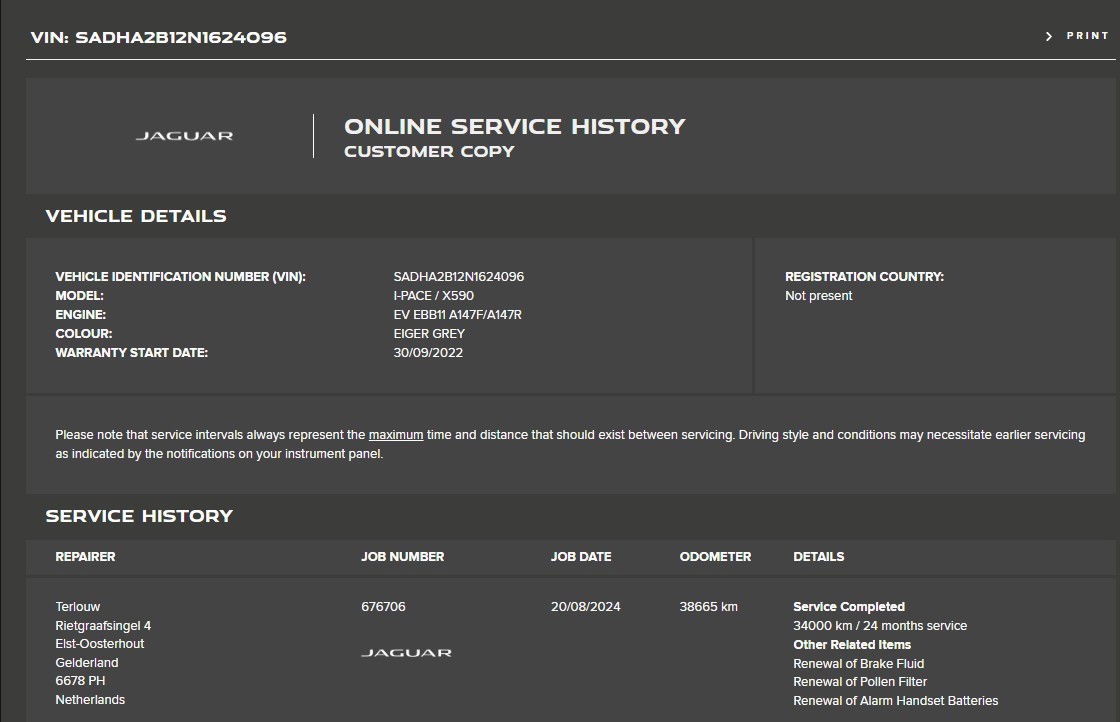Click the MODEL label

(x=79, y=296)
